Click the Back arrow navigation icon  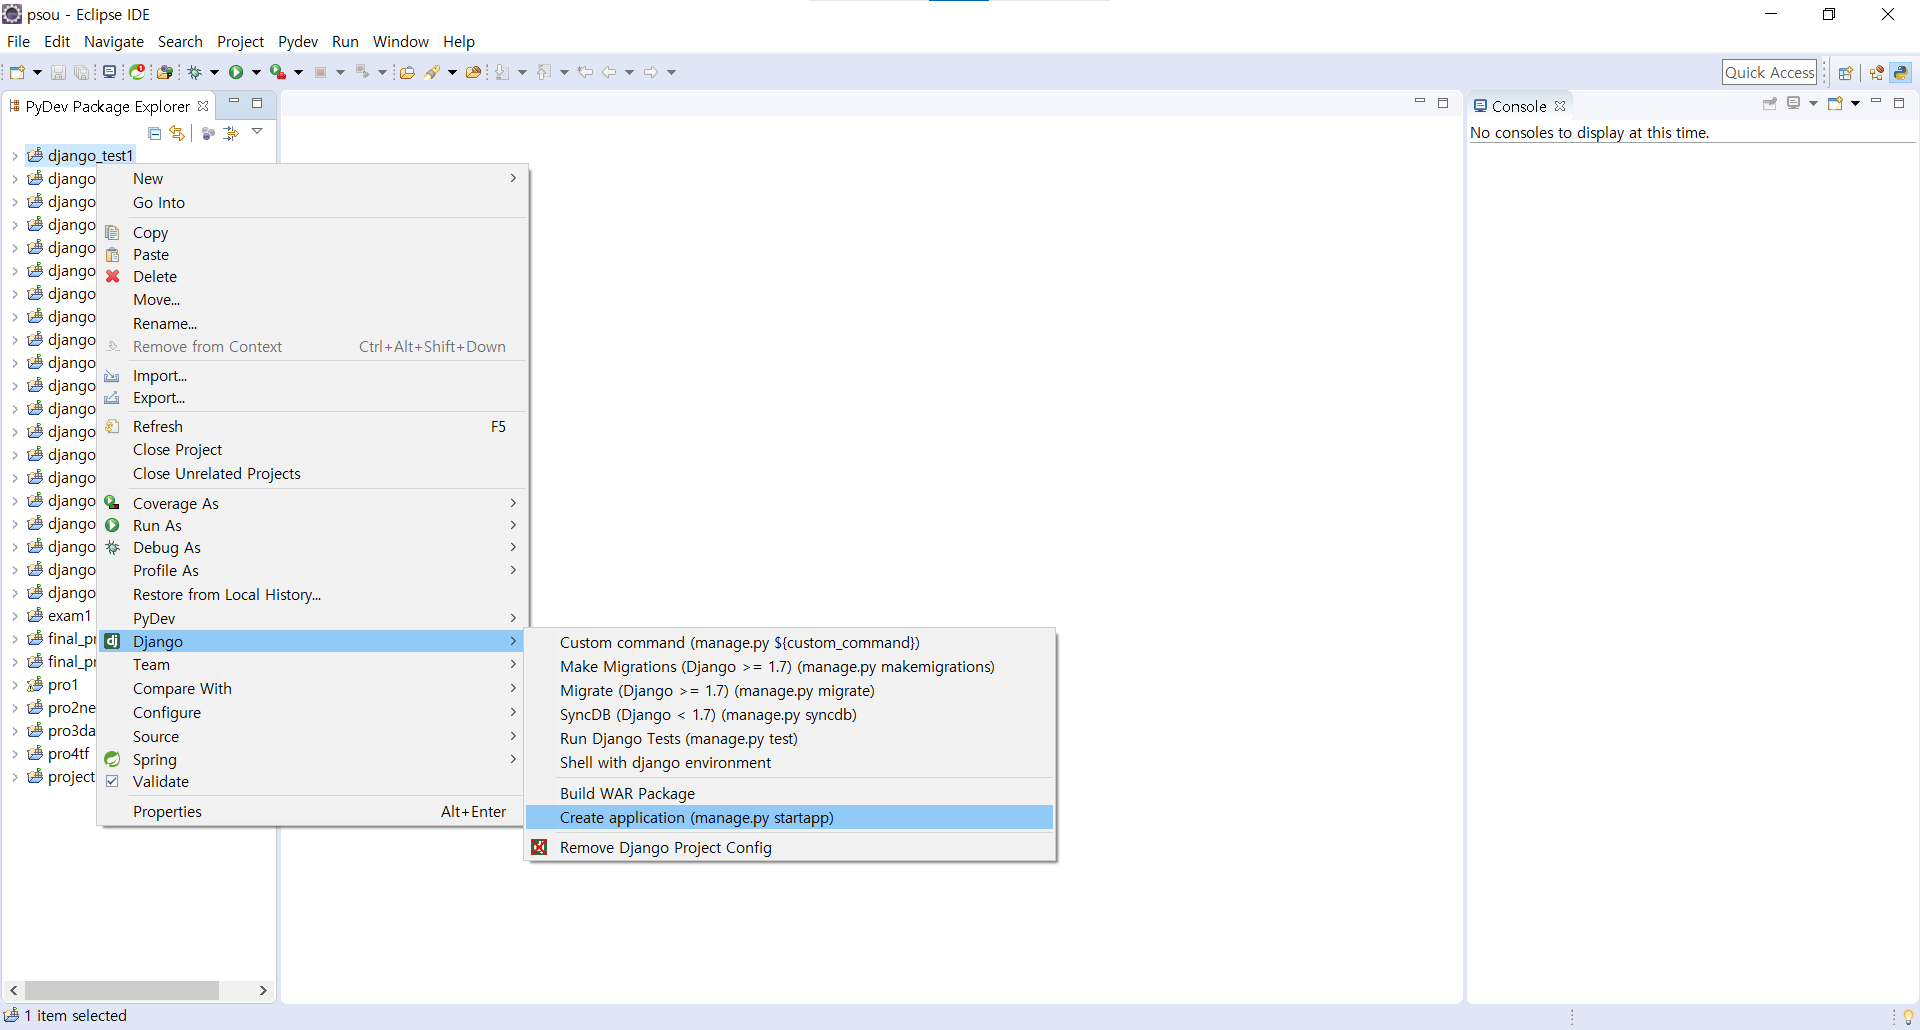click(x=609, y=72)
